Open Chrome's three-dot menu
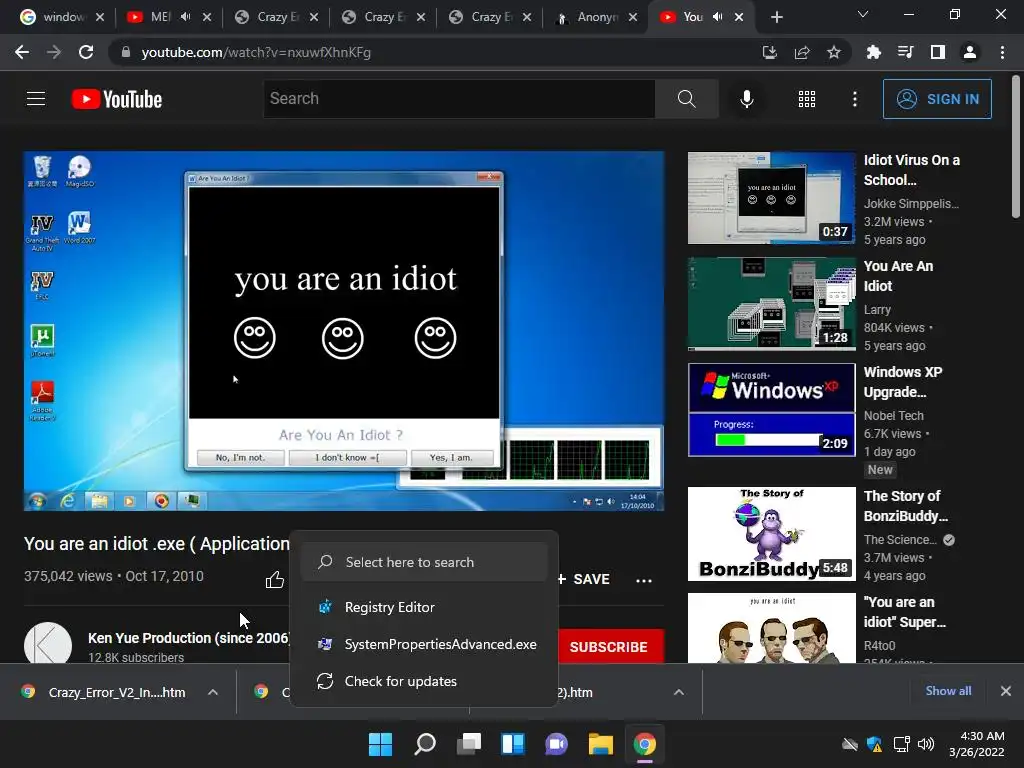The image size is (1024, 768). tap(1002, 52)
